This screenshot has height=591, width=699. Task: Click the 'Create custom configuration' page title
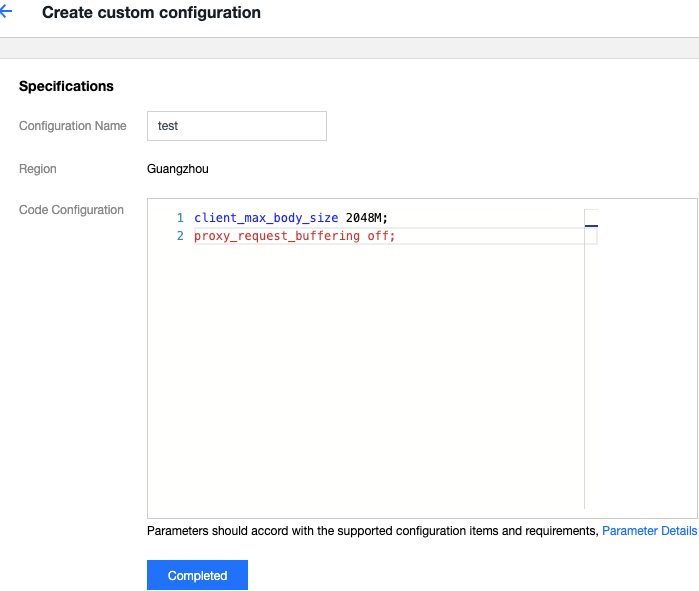151,13
